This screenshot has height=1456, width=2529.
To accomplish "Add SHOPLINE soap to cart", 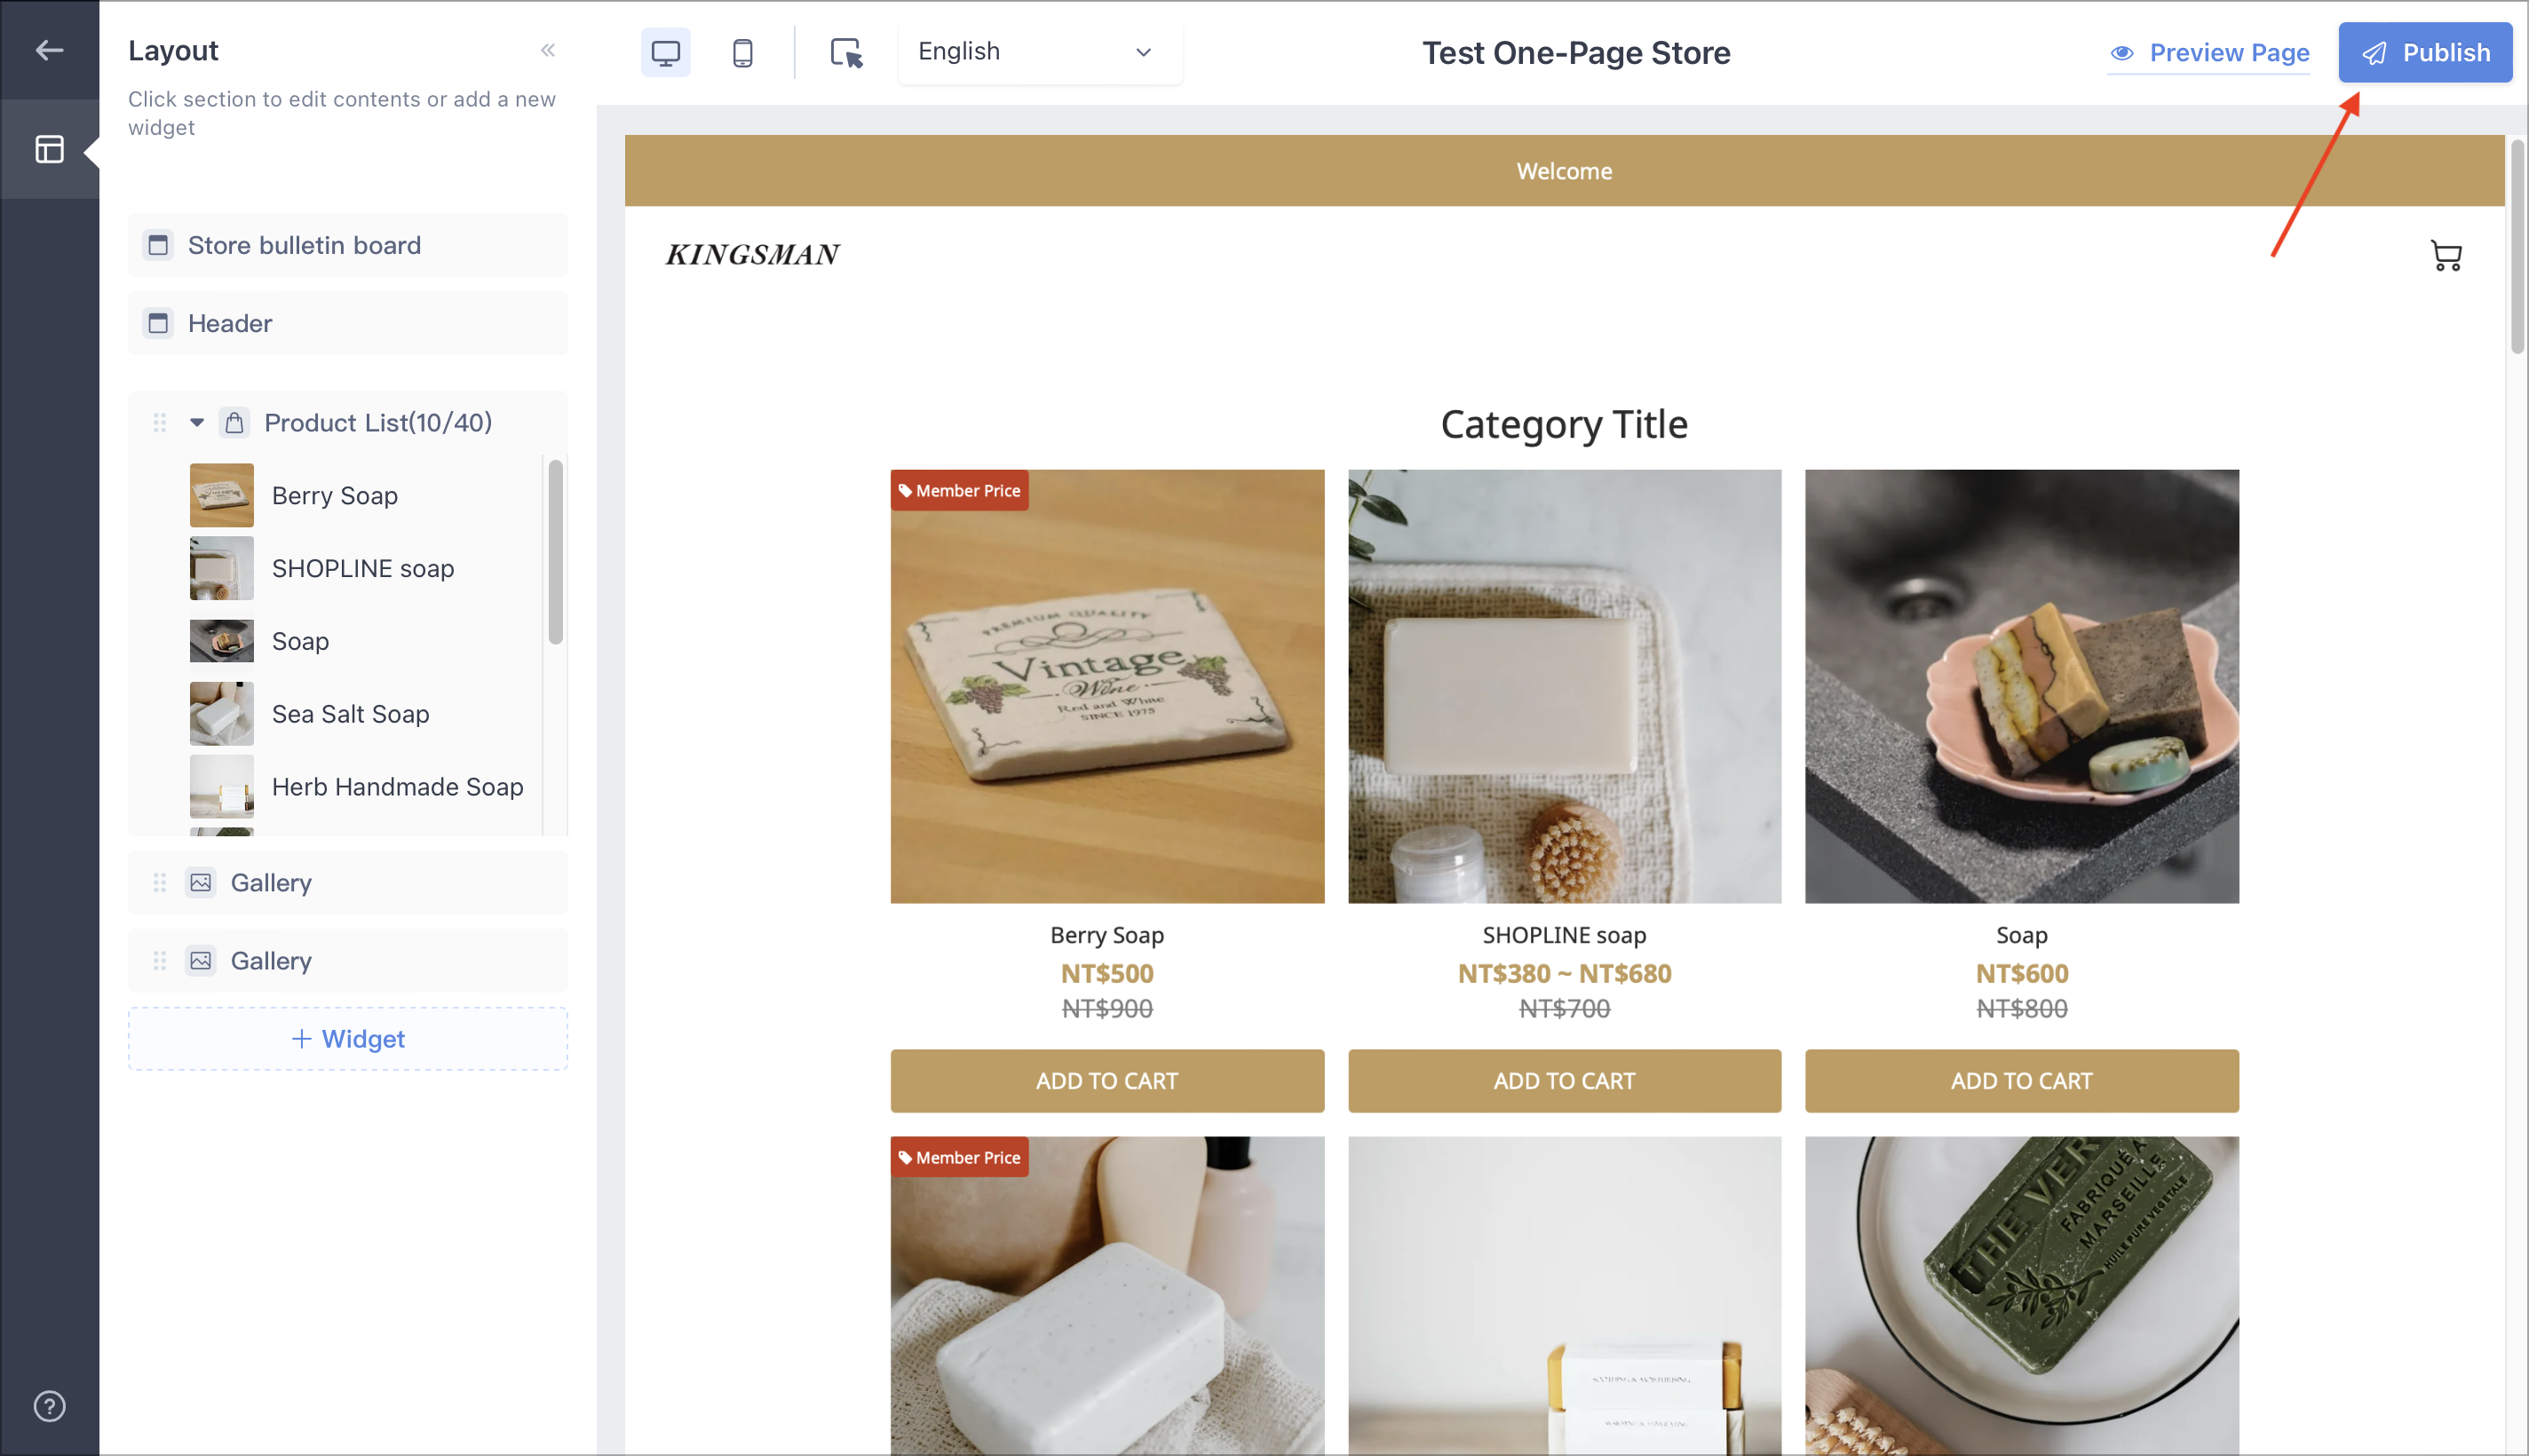I will click(x=1563, y=1080).
